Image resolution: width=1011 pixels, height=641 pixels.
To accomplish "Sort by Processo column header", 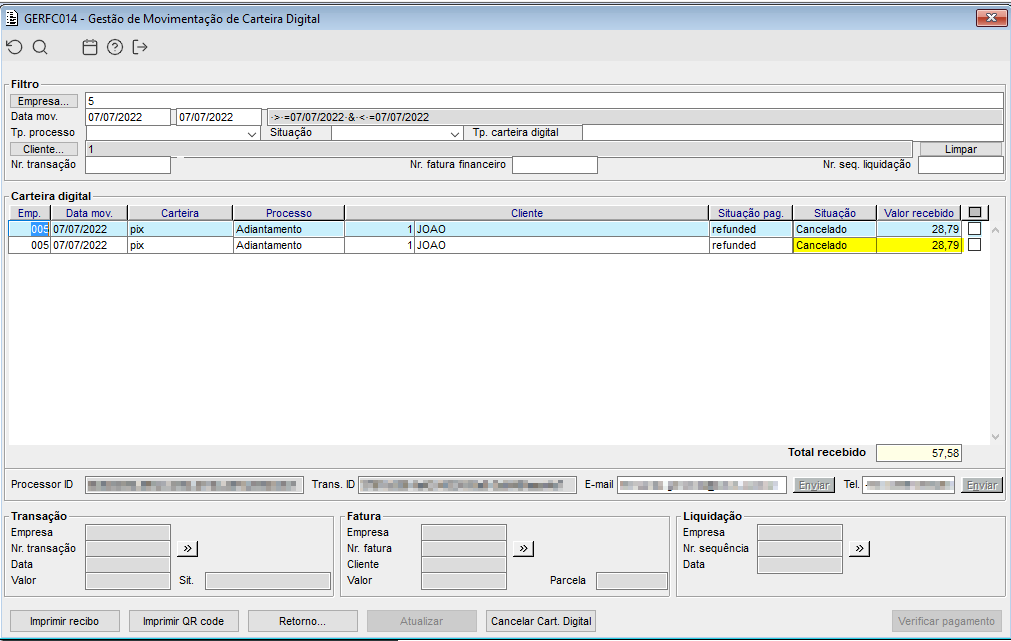I will click(x=289, y=213).
